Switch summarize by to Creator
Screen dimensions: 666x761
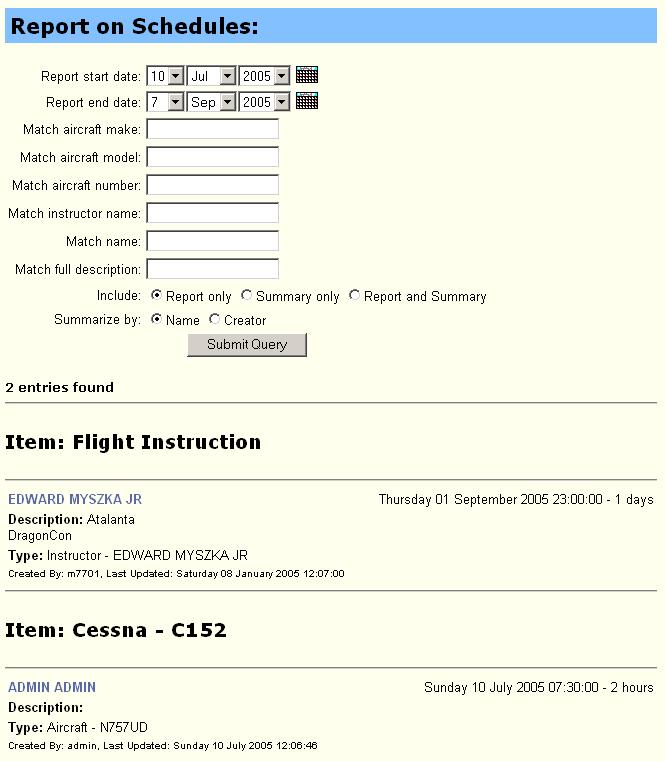click(x=215, y=319)
